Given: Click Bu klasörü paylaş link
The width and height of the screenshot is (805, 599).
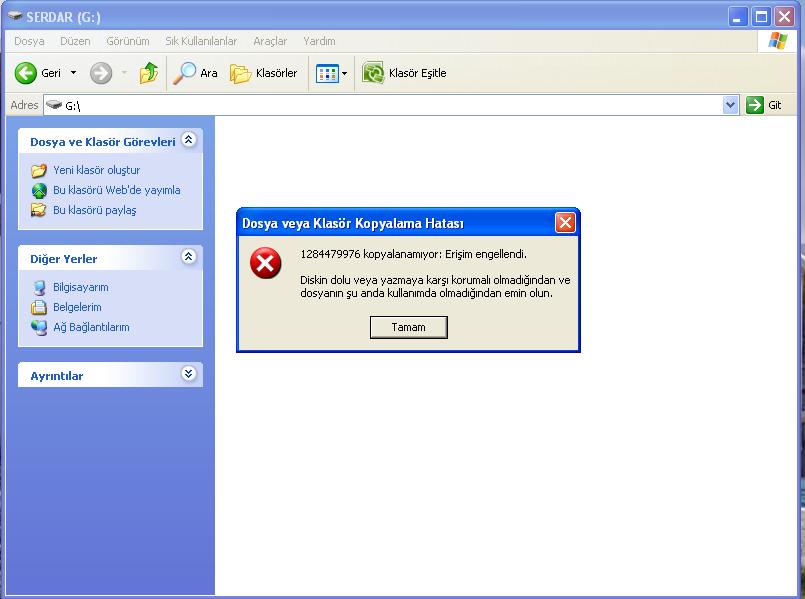Looking at the screenshot, I should tap(94, 210).
